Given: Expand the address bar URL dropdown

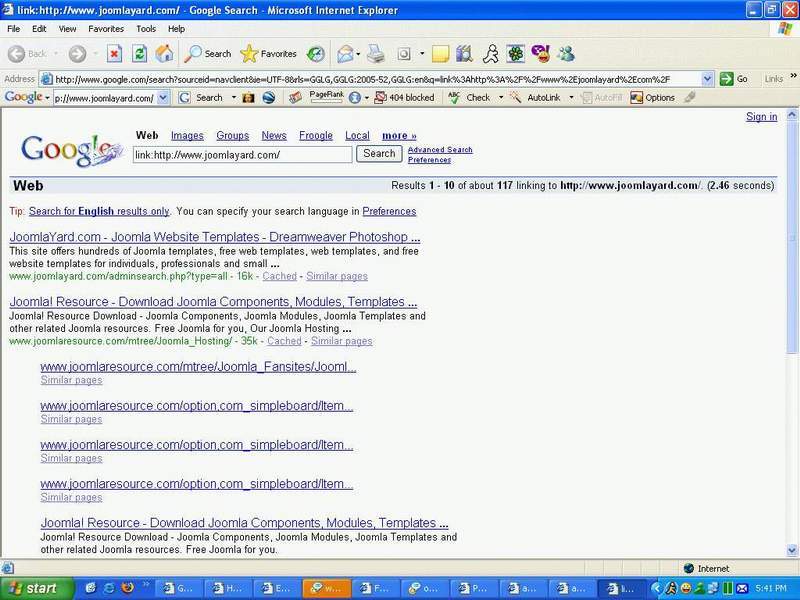Looking at the screenshot, I should [708, 79].
